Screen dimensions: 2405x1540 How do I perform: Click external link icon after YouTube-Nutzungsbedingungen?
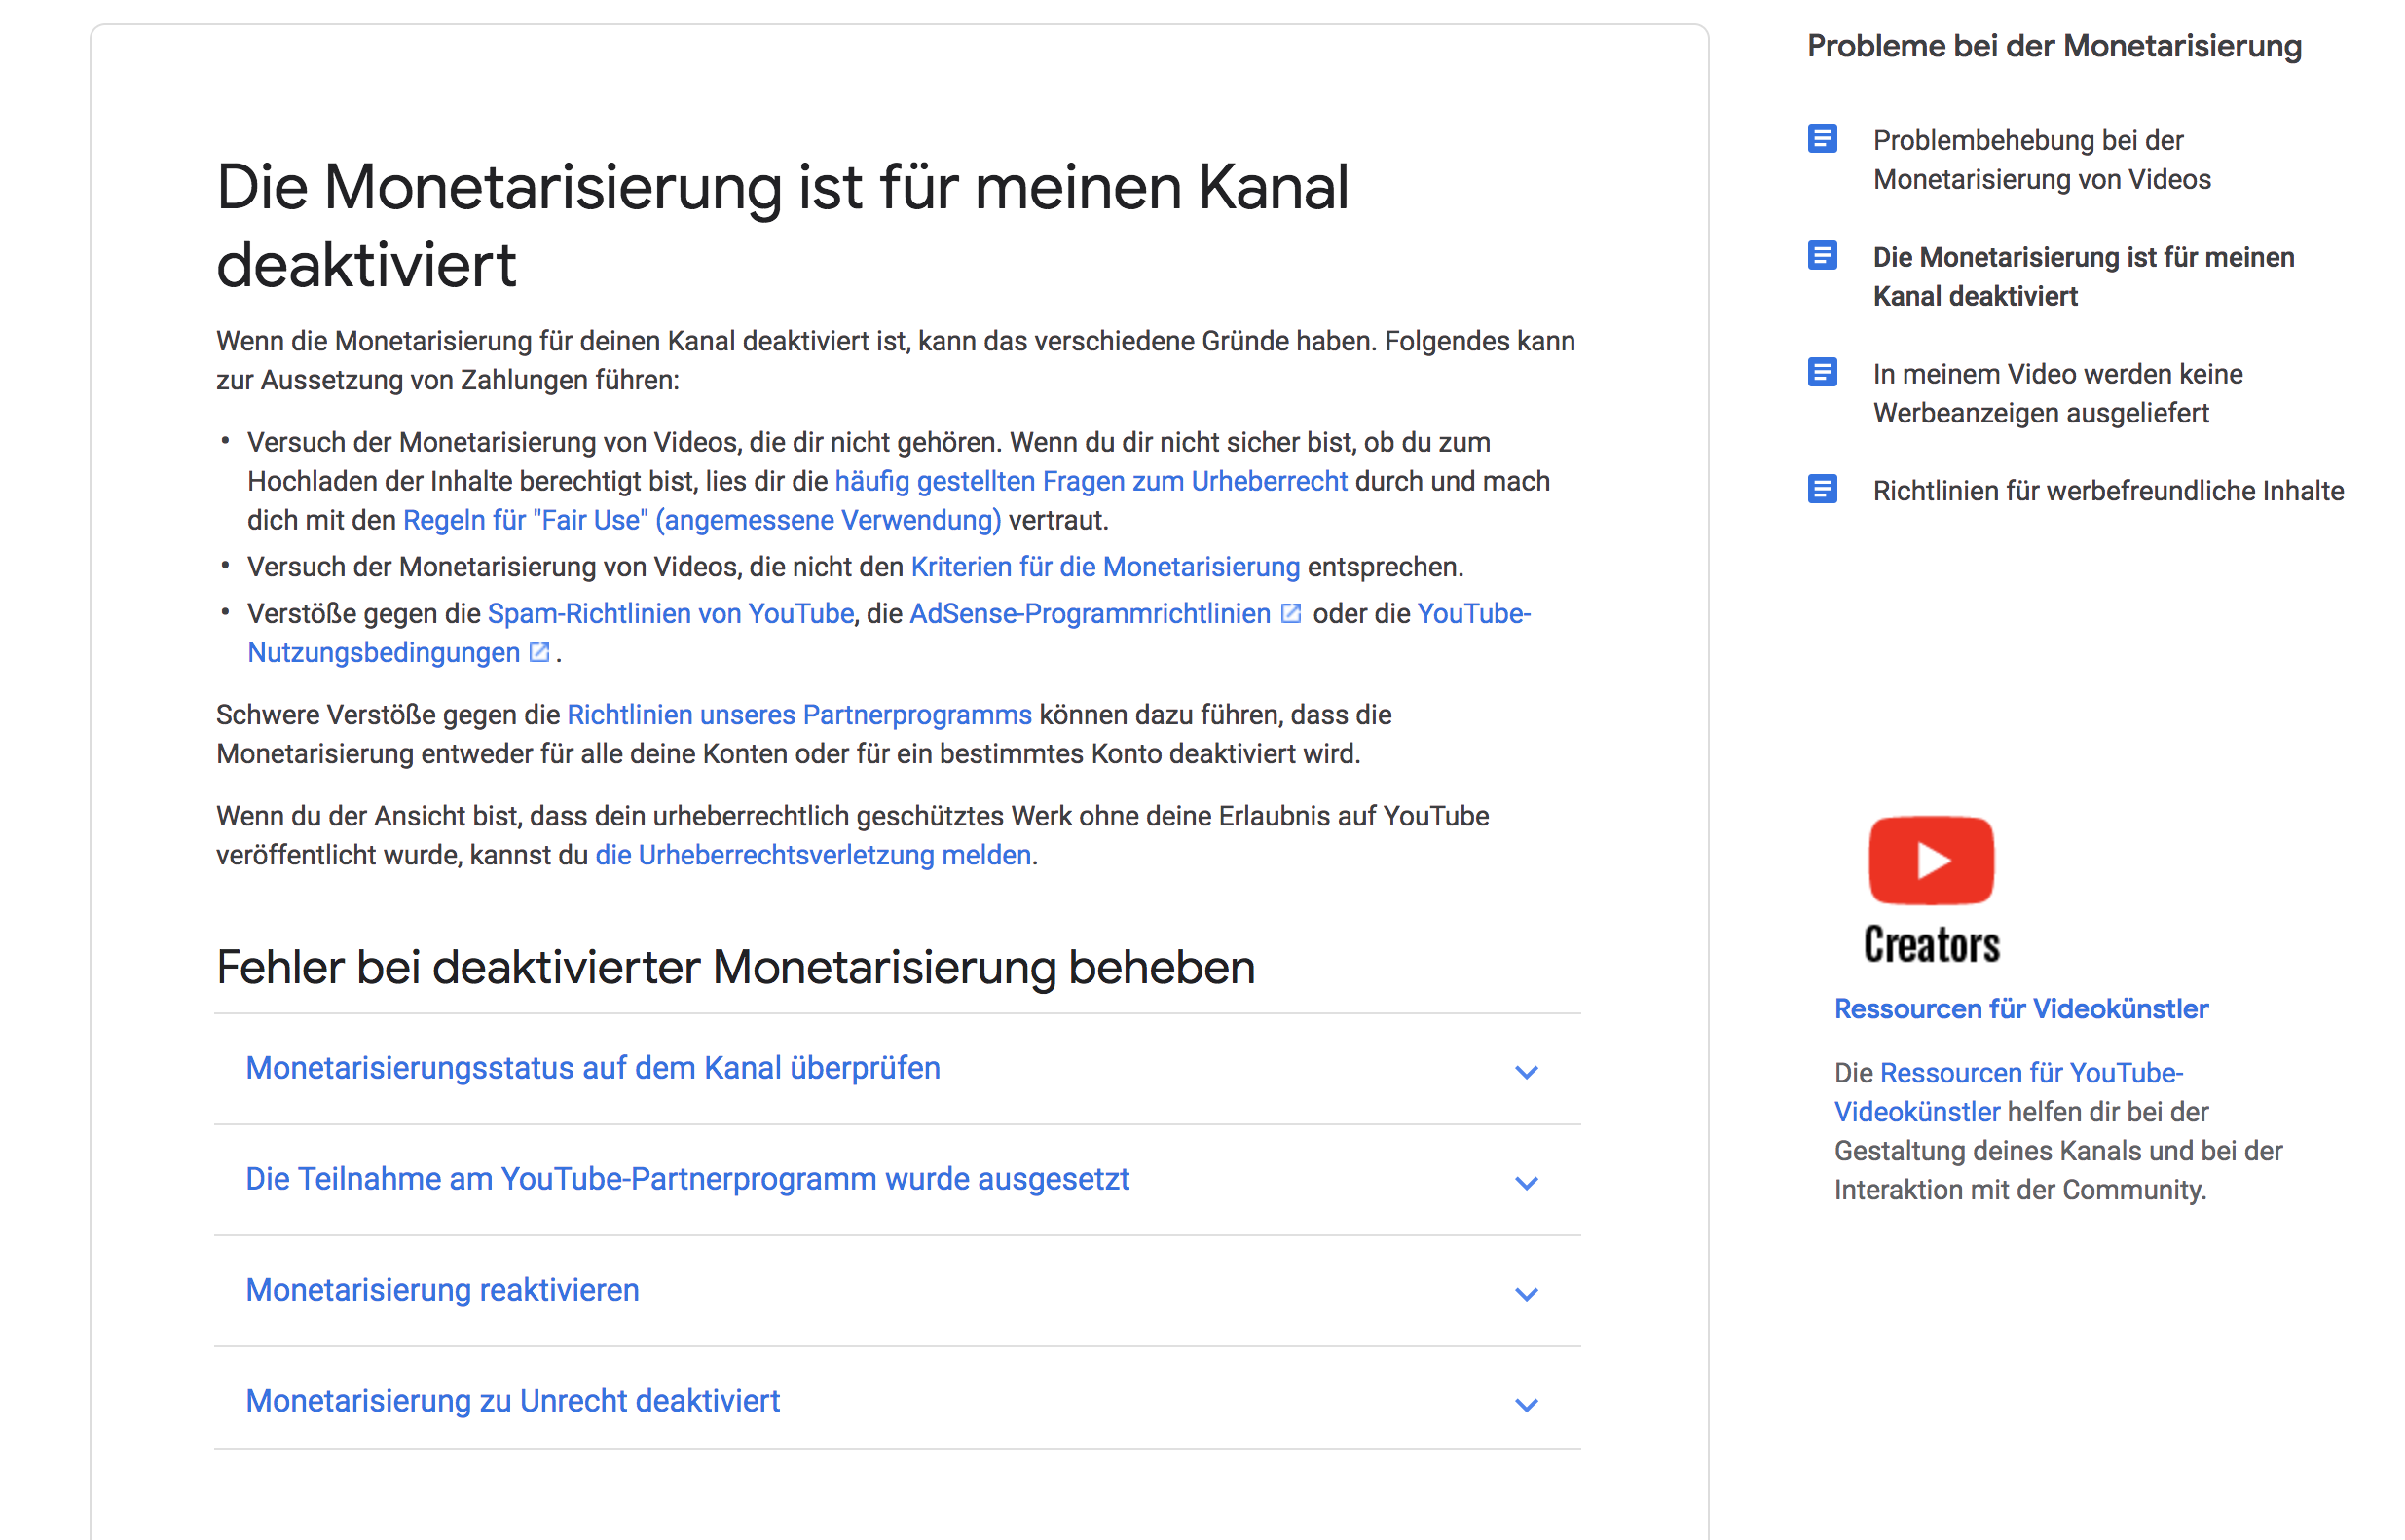pyautogui.click(x=539, y=652)
